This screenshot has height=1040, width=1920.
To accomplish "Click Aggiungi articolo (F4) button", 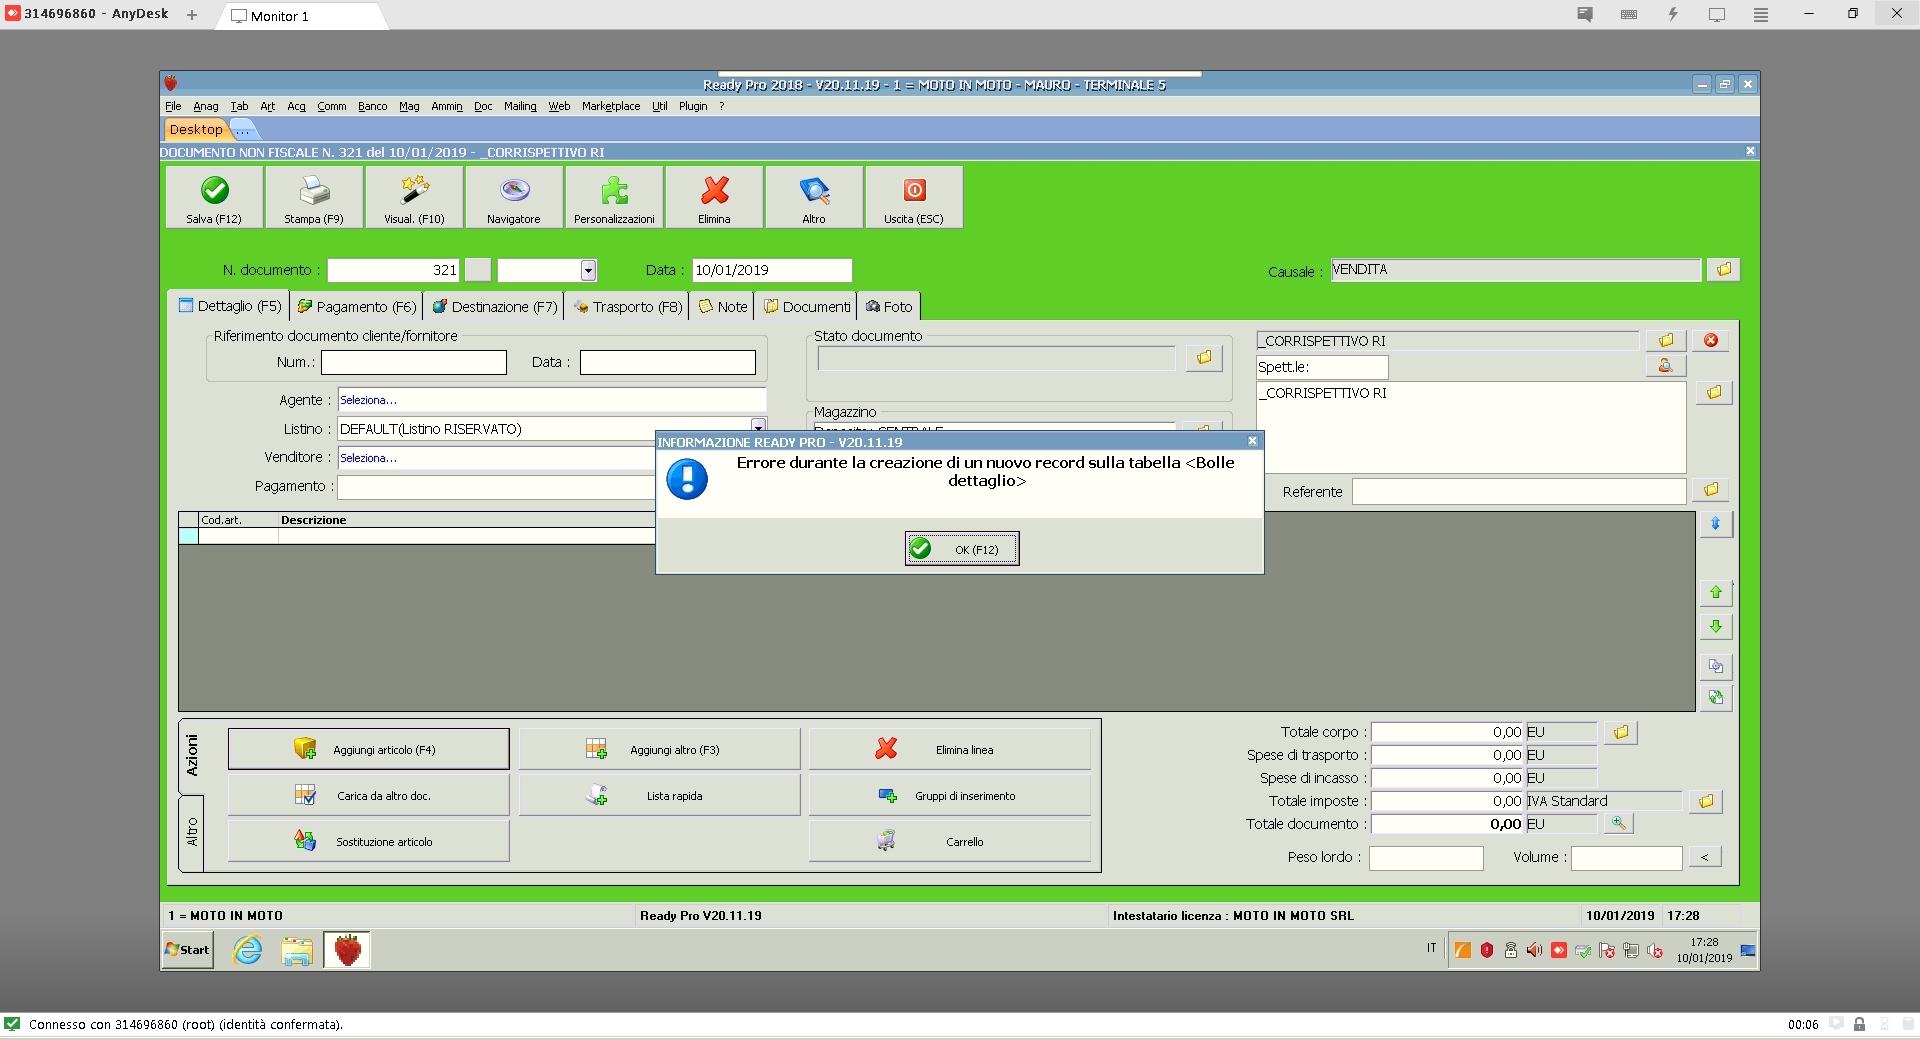I will pos(368,749).
